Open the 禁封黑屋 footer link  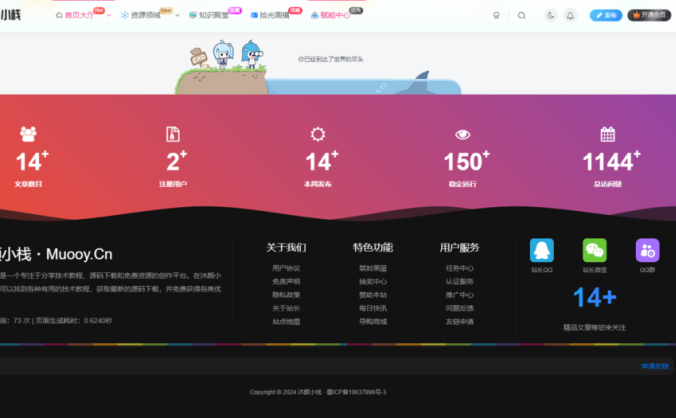click(x=373, y=268)
